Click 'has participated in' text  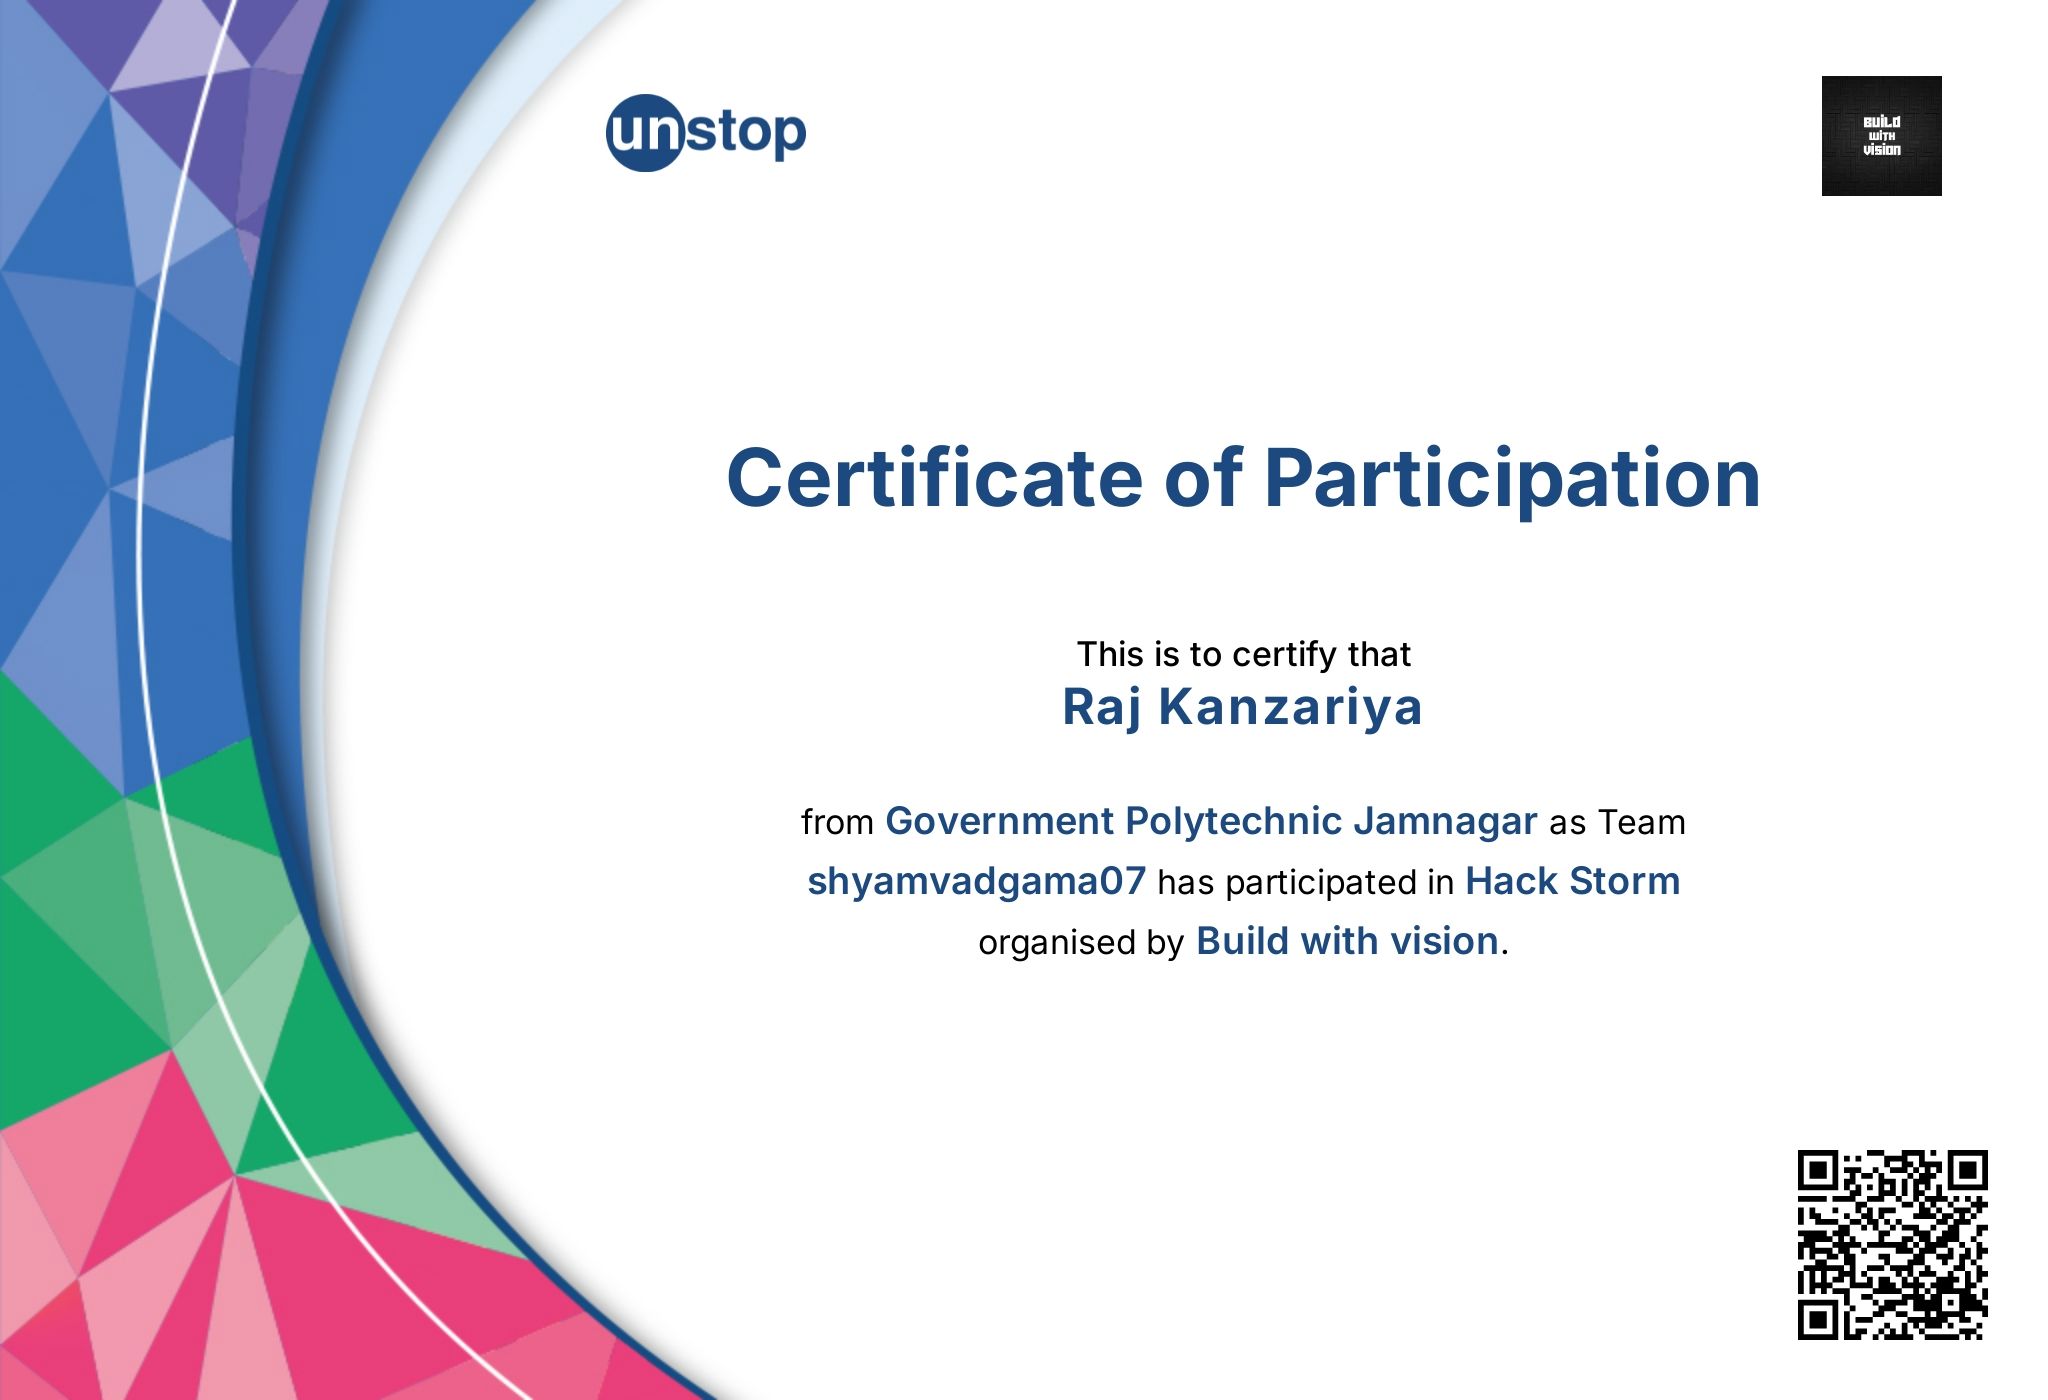pos(1305,882)
